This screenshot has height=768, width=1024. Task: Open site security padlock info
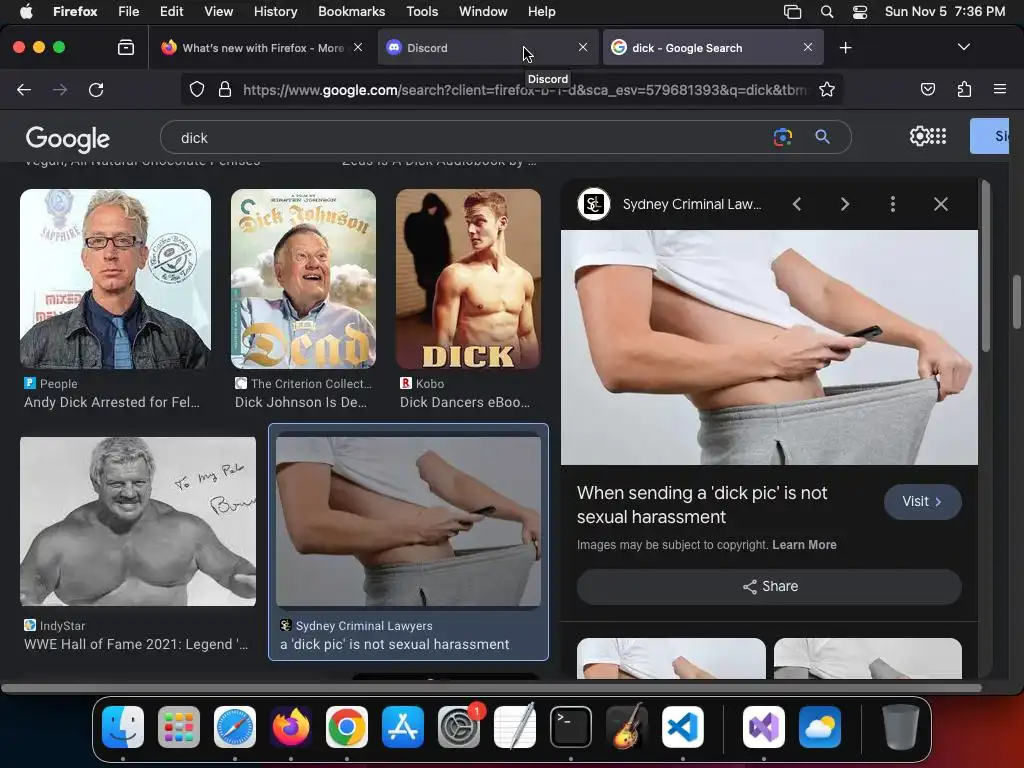(225, 89)
